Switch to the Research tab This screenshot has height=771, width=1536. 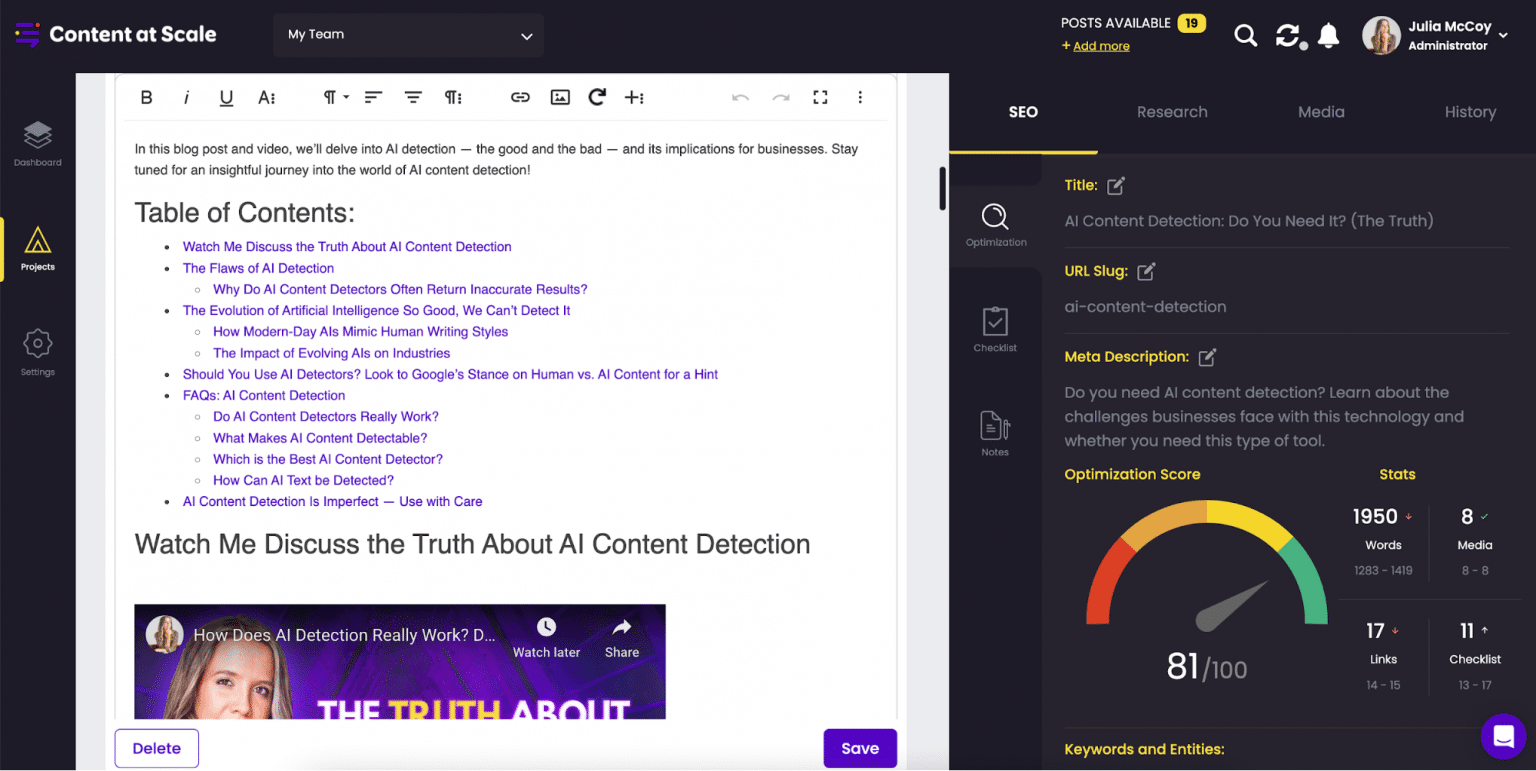(1172, 112)
